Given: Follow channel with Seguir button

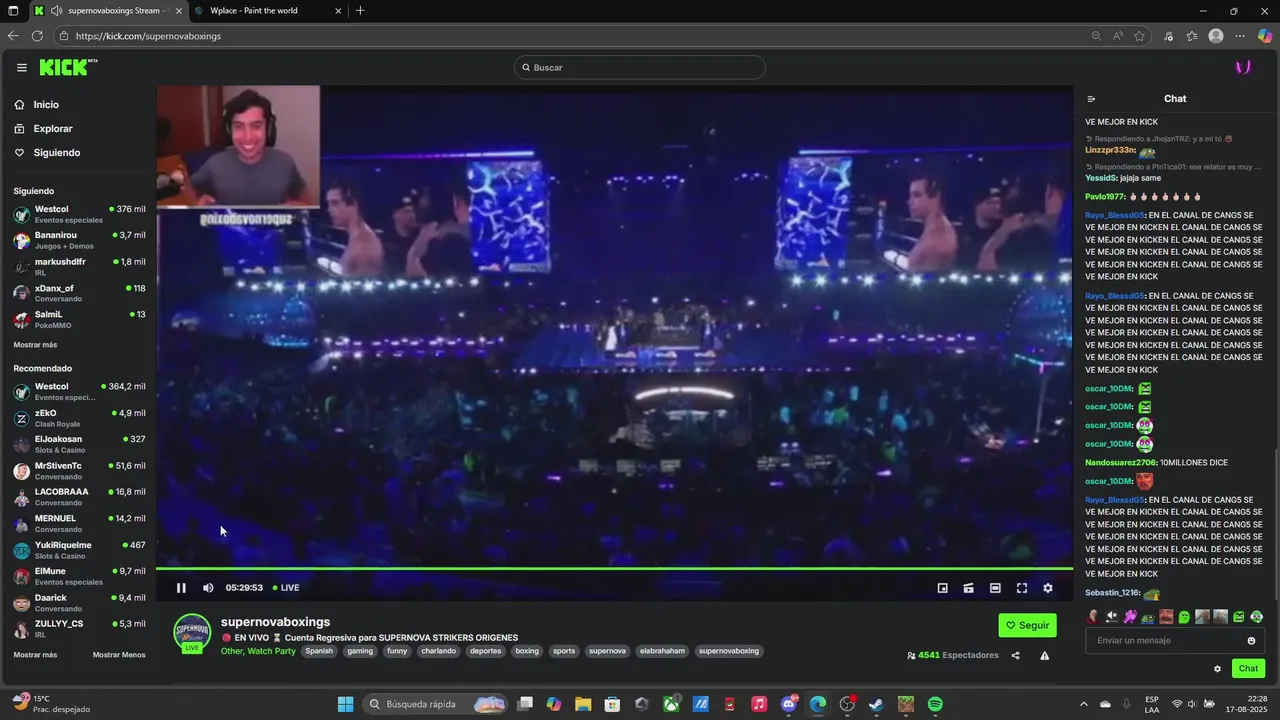Looking at the screenshot, I should pyautogui.click(x=1027, y=625).
